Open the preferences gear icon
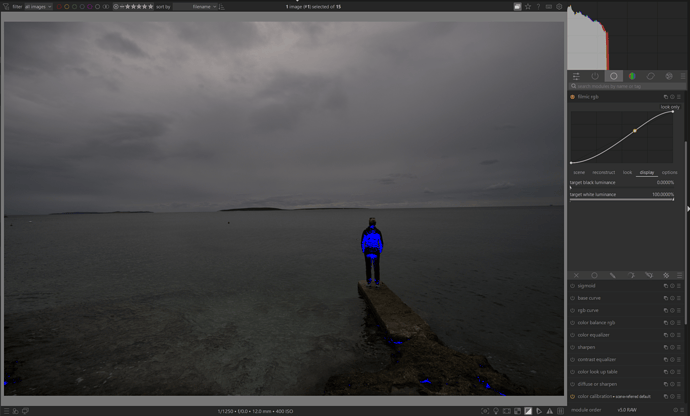The height and width of the screenshot is (416, 690). pos(559,7)
